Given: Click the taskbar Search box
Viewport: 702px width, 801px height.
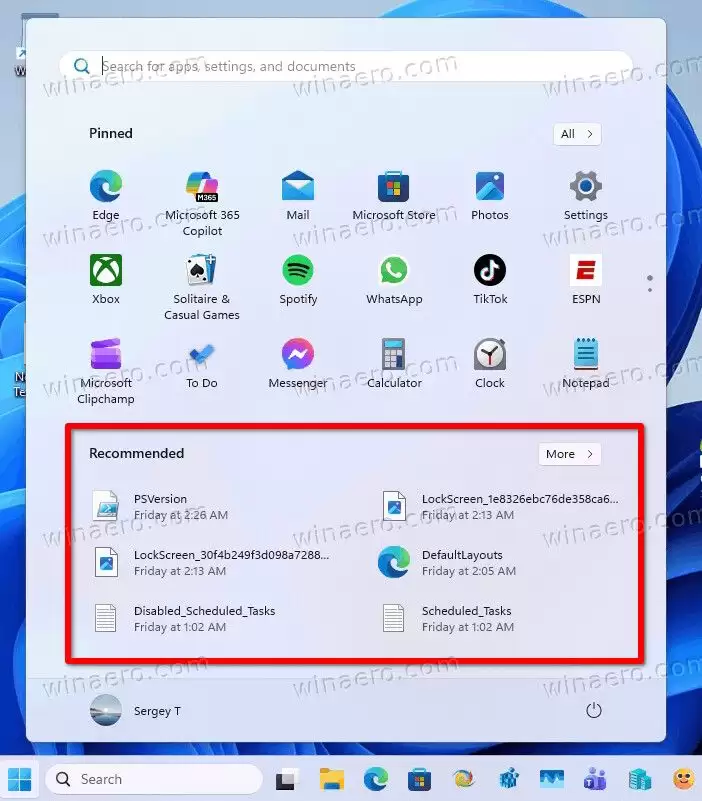Looking at the screenshot, I should tap(154, 779).
